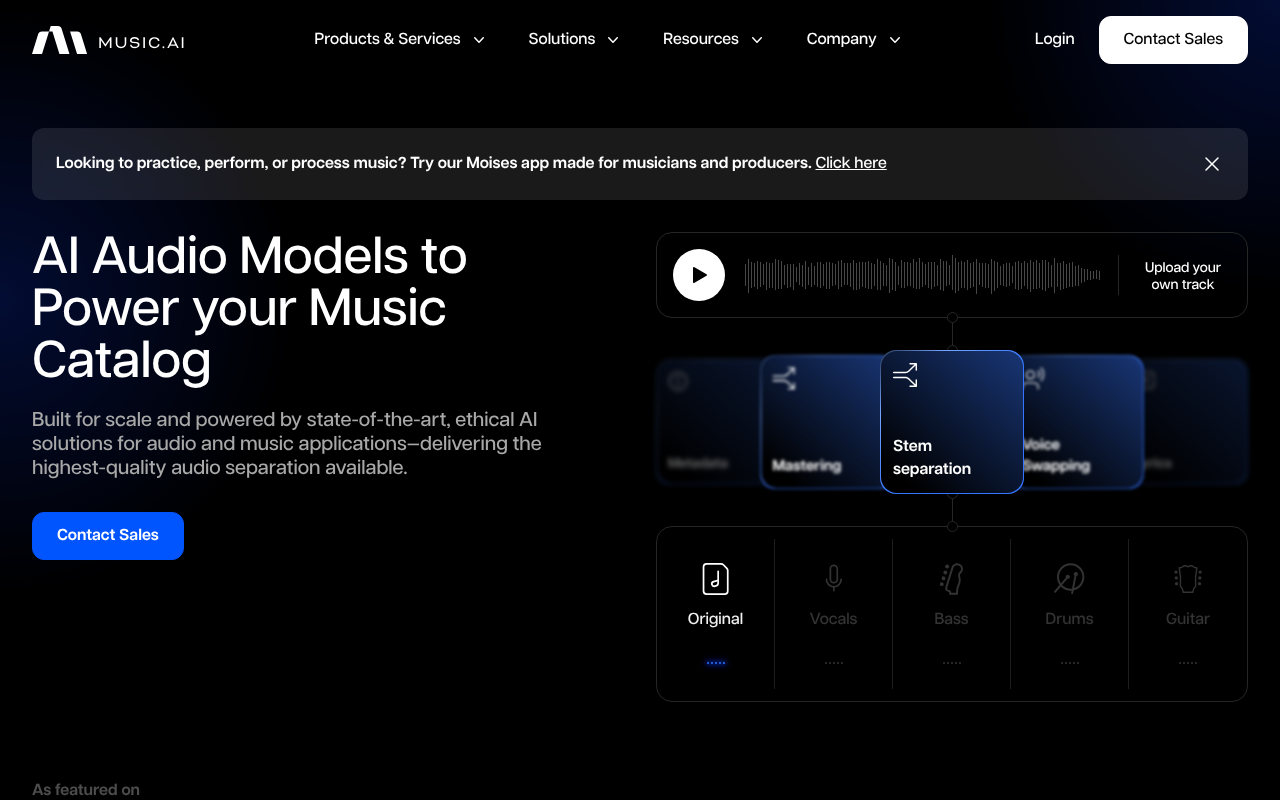Open the Company navigation menu
Screen dimensions: 1280x800
point(853,39)
